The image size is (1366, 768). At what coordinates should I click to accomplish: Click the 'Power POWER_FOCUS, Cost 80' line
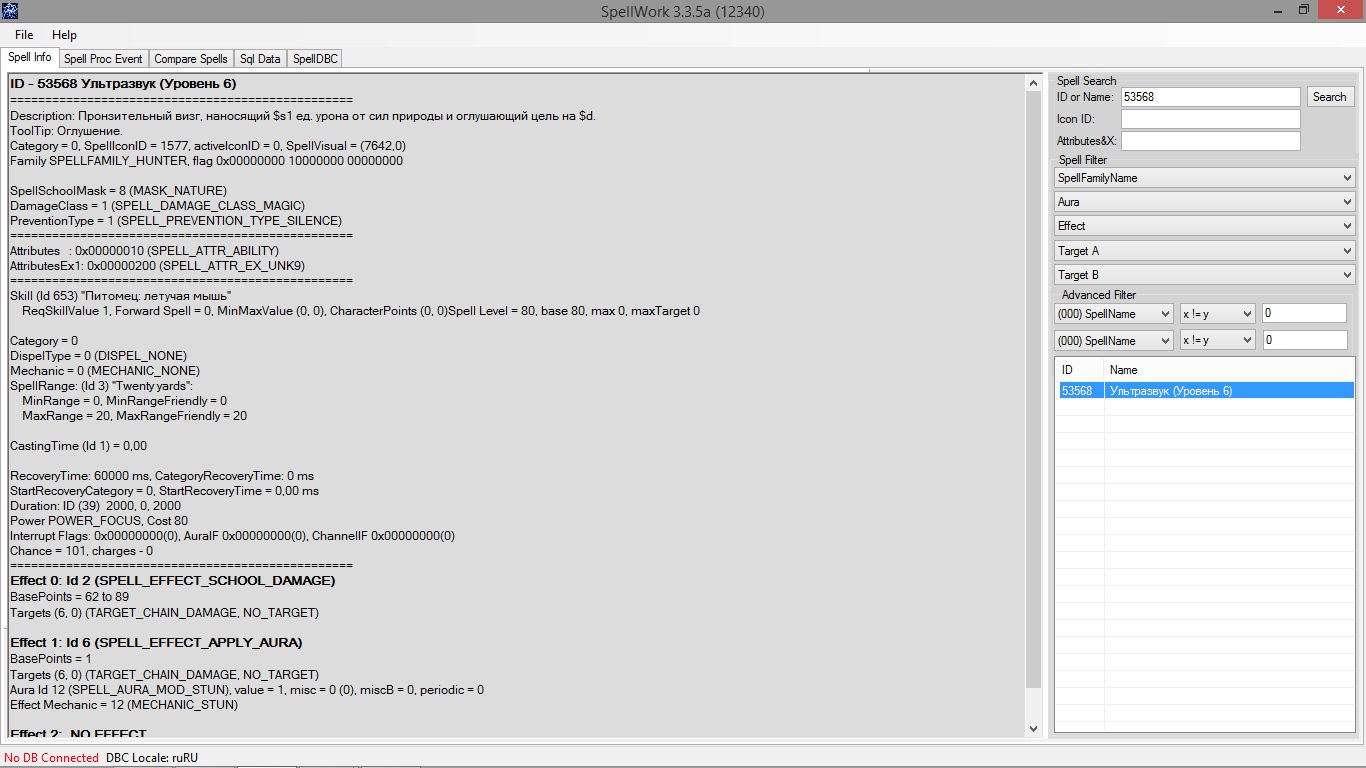pos(99,521)
